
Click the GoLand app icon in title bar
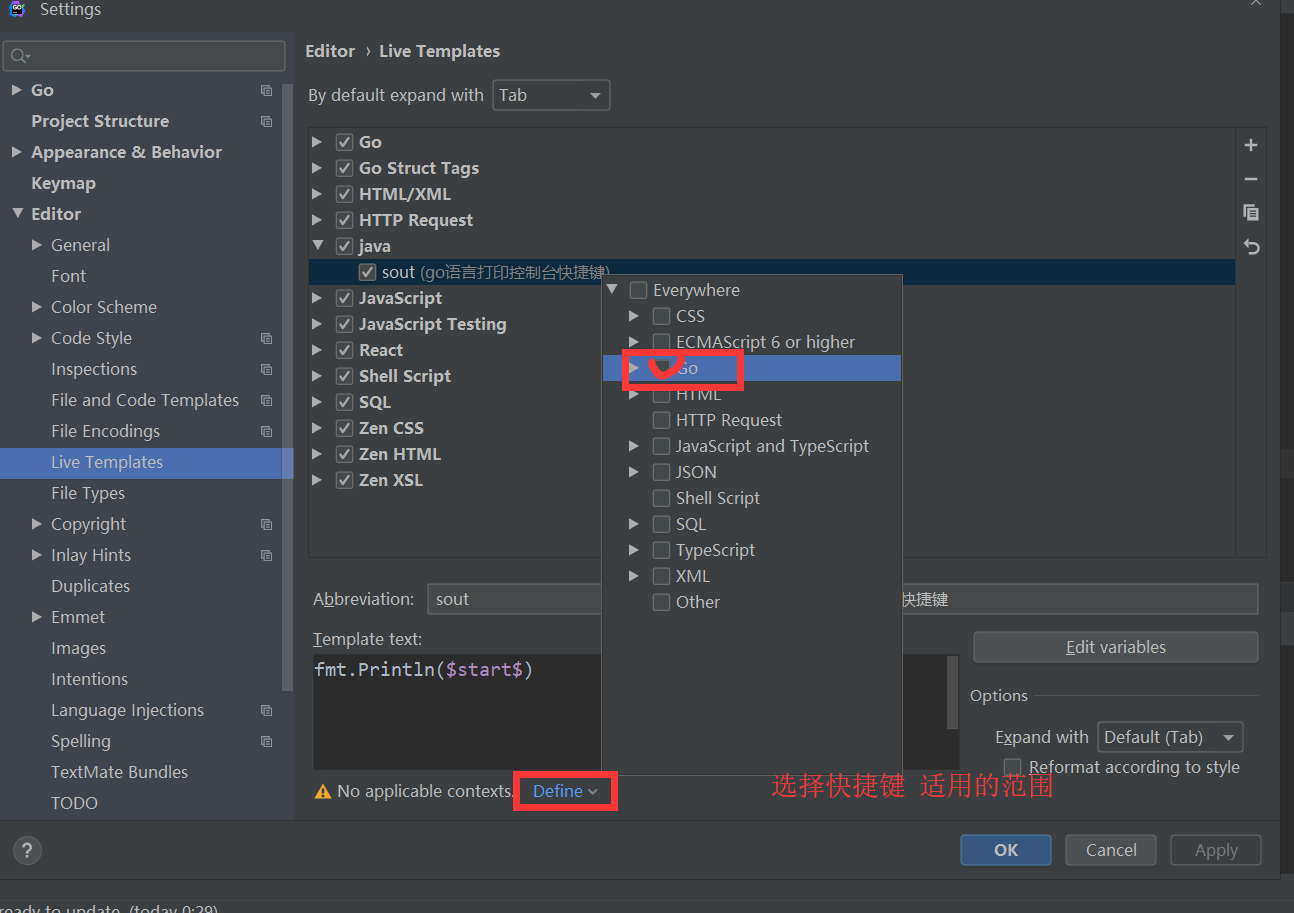point(16,8)
